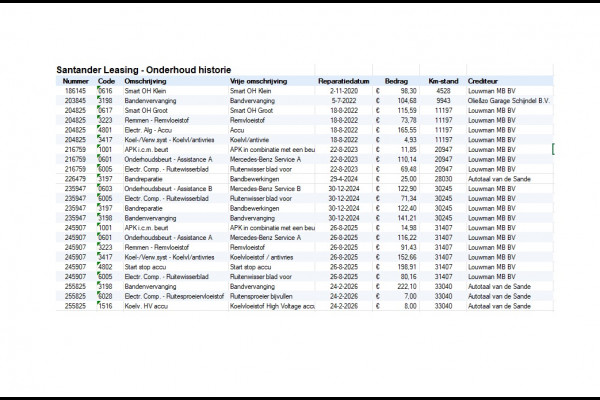The height and width of the screenshot is (400, 600).
Task: Click 'Electr. Comp. - Ruitesproeiervloeistof' cell
Action: coord(174,296)
